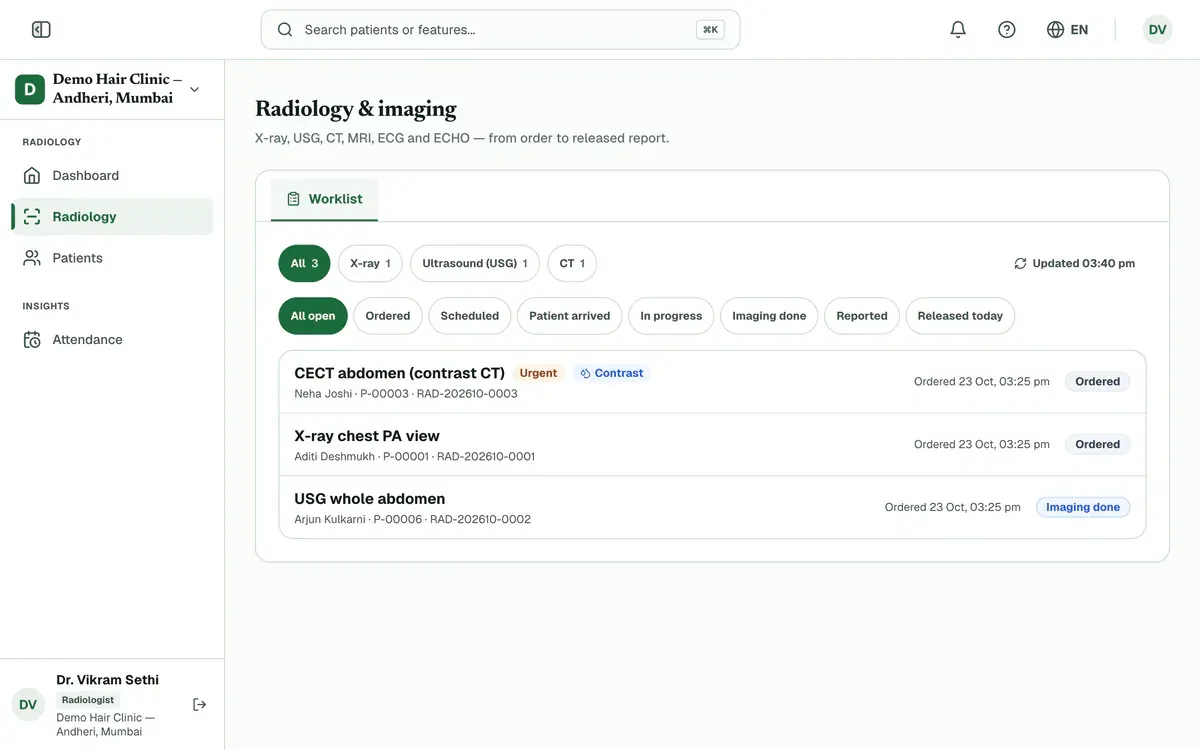Click the refresh icon next to Updated 03:40 pm
Screen dimensions: 1200x750
coord(1020,264)
